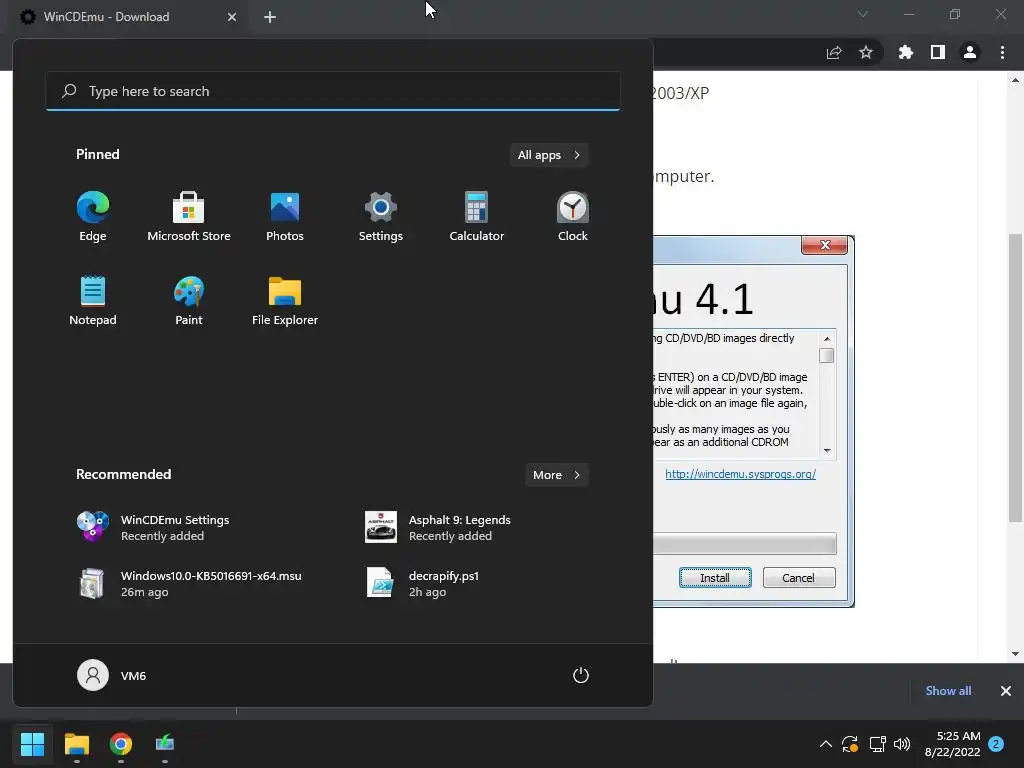Click the red close button on installer image
1024x768 pixels.
824,245
